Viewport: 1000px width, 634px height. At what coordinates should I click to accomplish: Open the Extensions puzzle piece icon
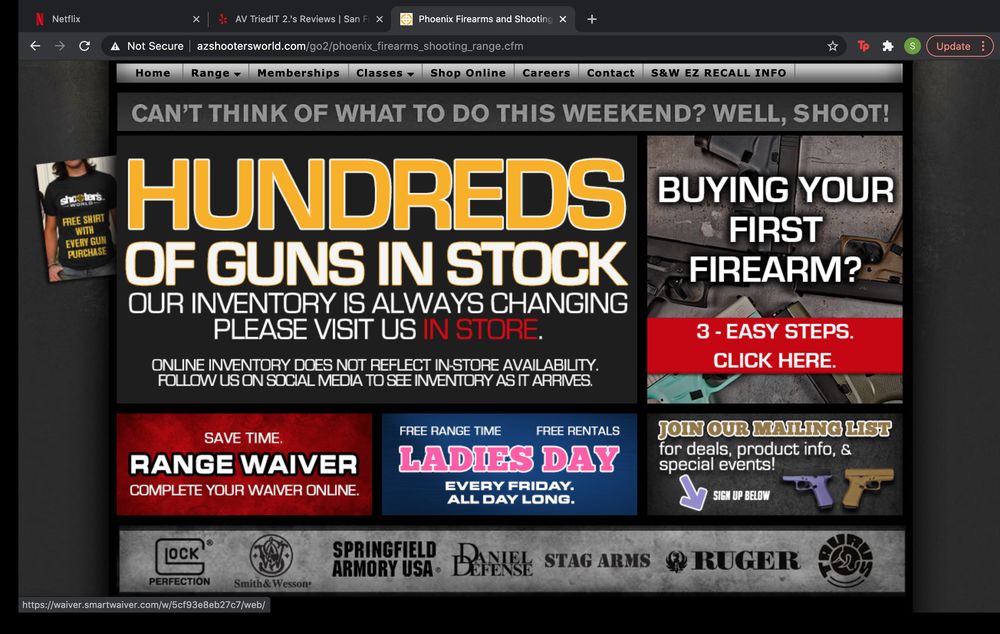(888, 46)
